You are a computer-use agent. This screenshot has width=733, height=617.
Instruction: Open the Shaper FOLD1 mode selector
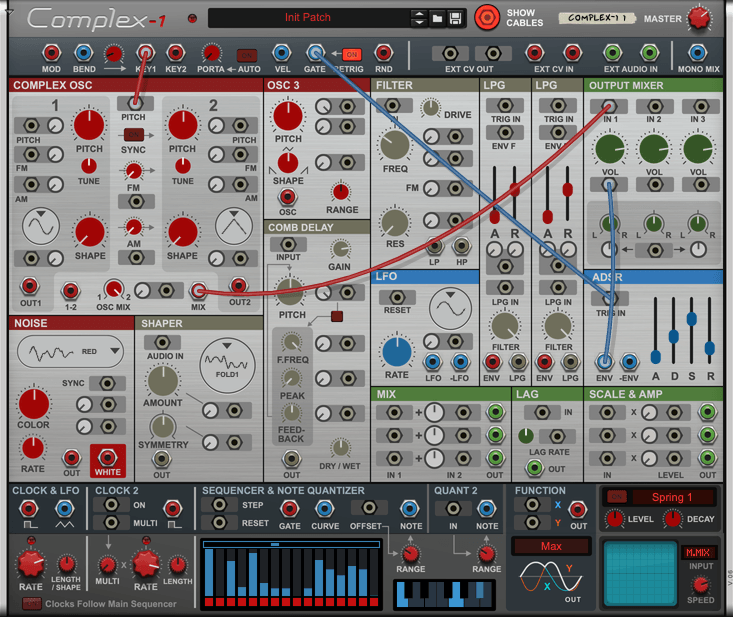pos(227,366)
